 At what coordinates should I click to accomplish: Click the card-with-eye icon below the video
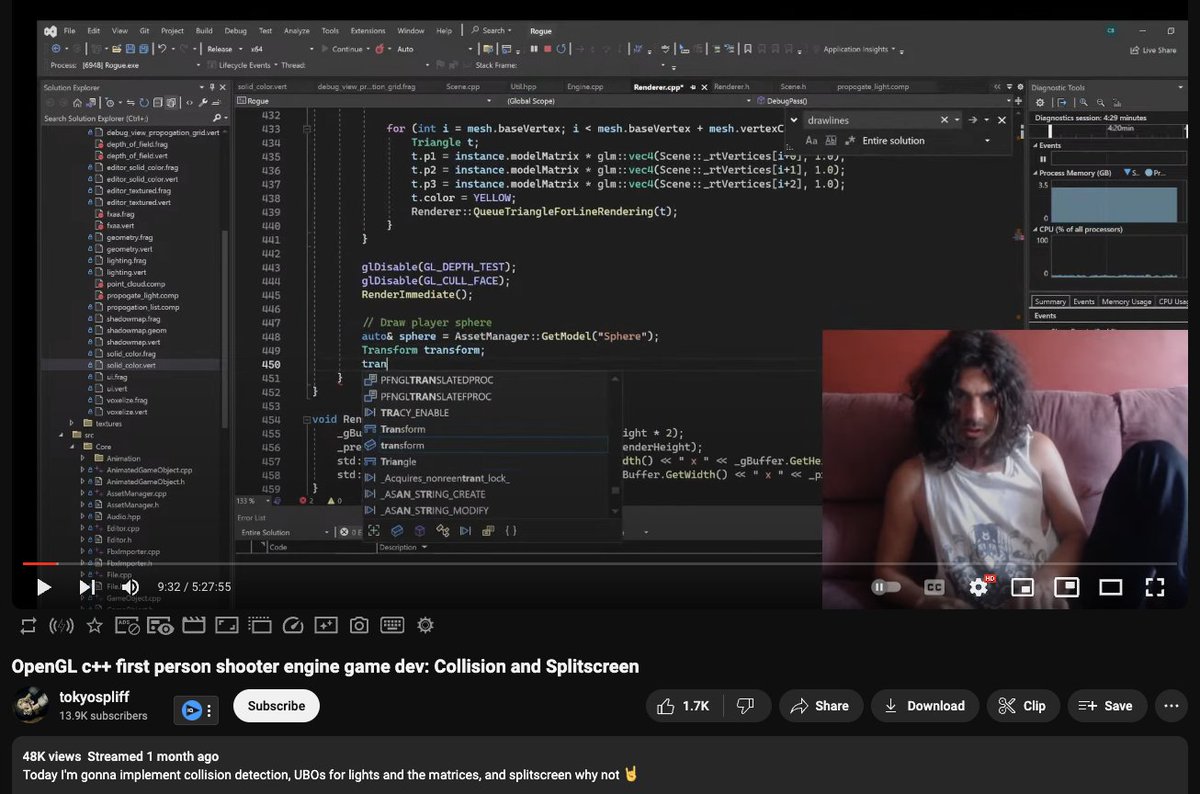click(x=160, y=626)
